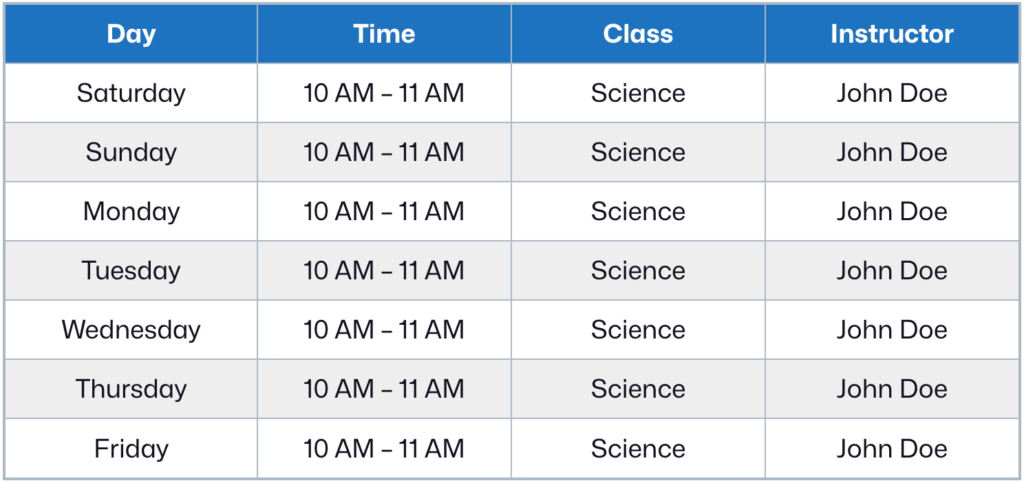This screenshot has height=483, width=1024.
Task: Select John Doe in Saturday's row
Action: point(892,93)
